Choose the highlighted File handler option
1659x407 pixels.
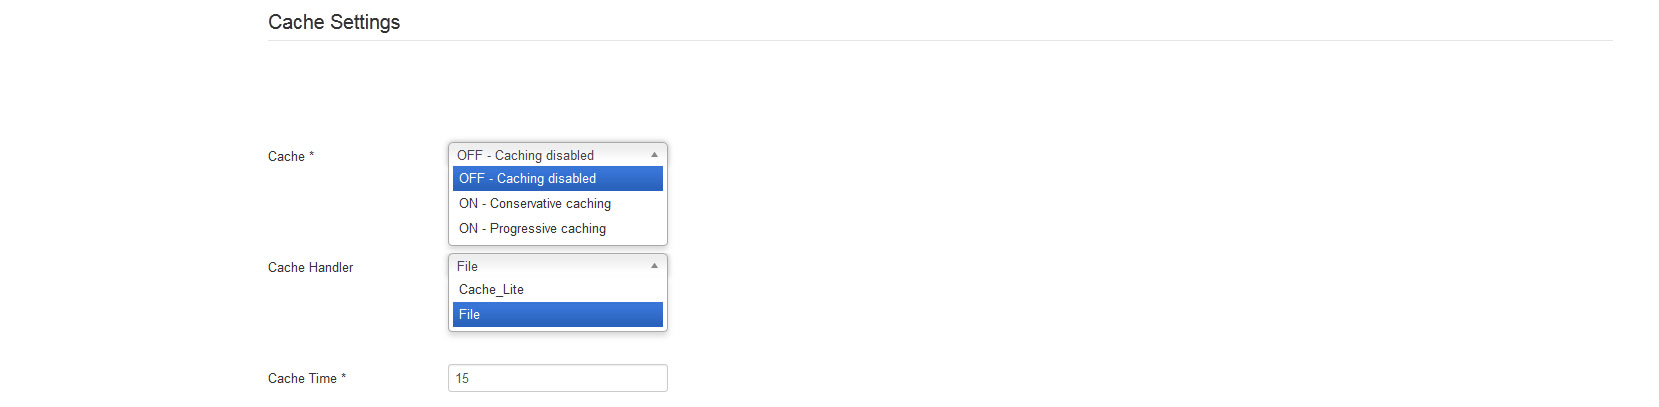(x=558, y=314)
